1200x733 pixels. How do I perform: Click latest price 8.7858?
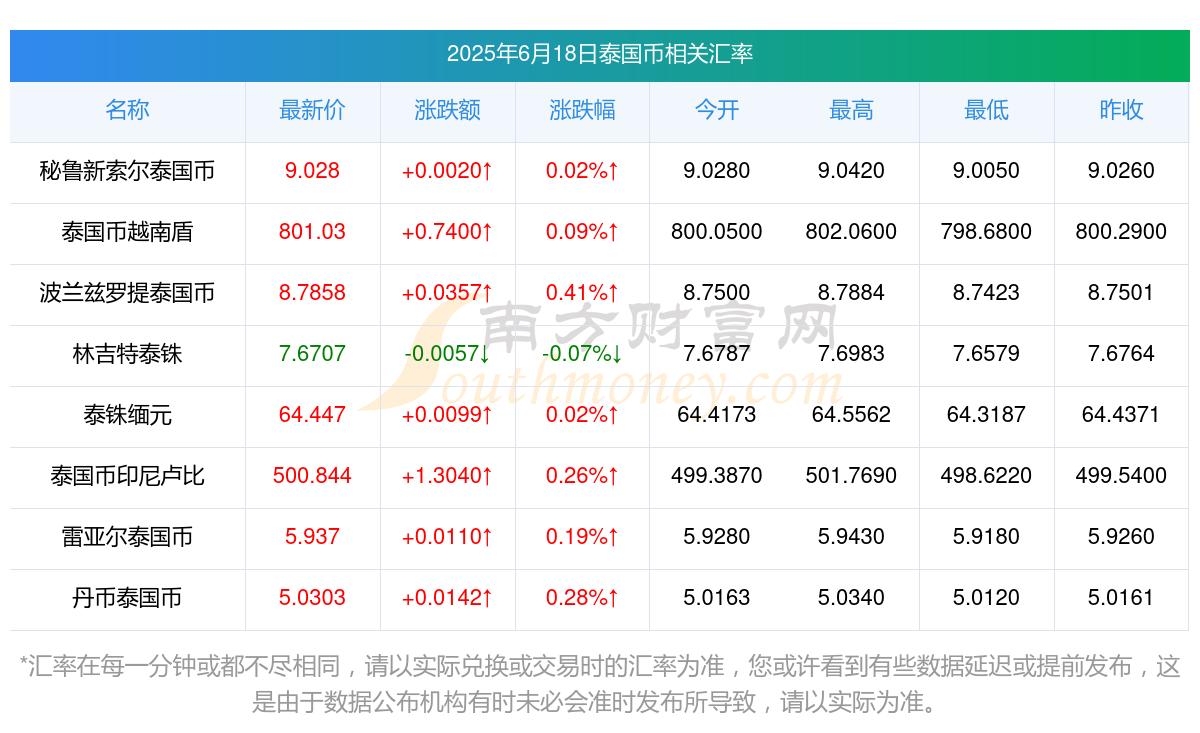pyautogui.click(x=312, y=293)
